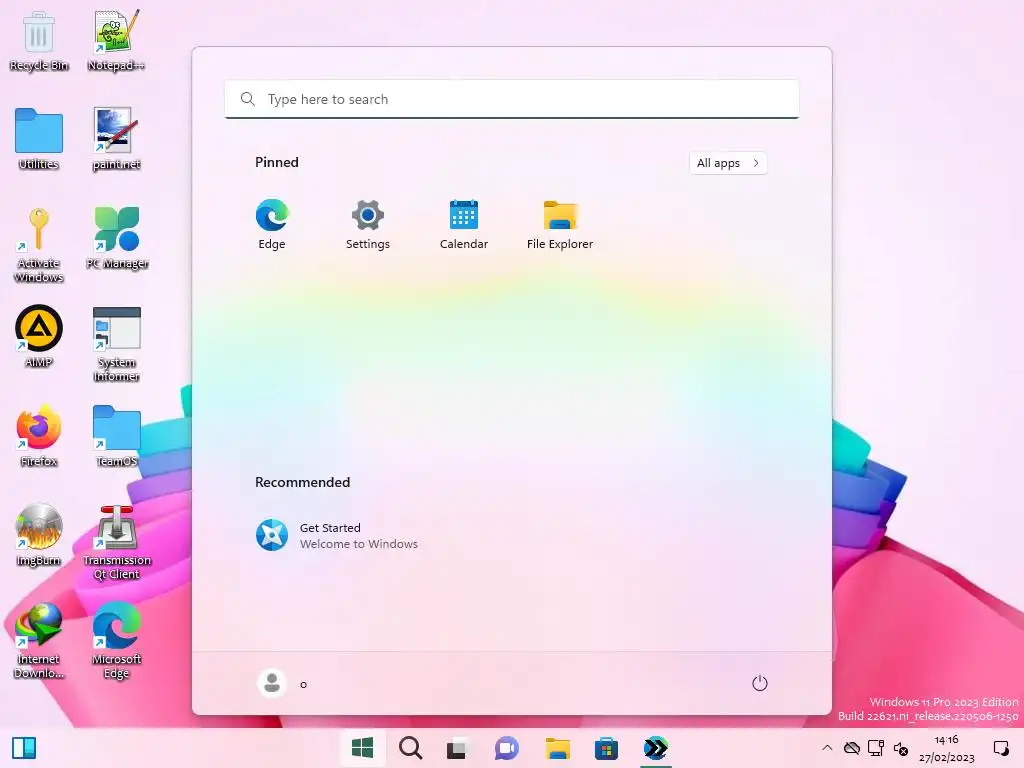Select the TeamOS folder shortcut
Viewport: 1024px width, 768px height.
pos(116,437)
